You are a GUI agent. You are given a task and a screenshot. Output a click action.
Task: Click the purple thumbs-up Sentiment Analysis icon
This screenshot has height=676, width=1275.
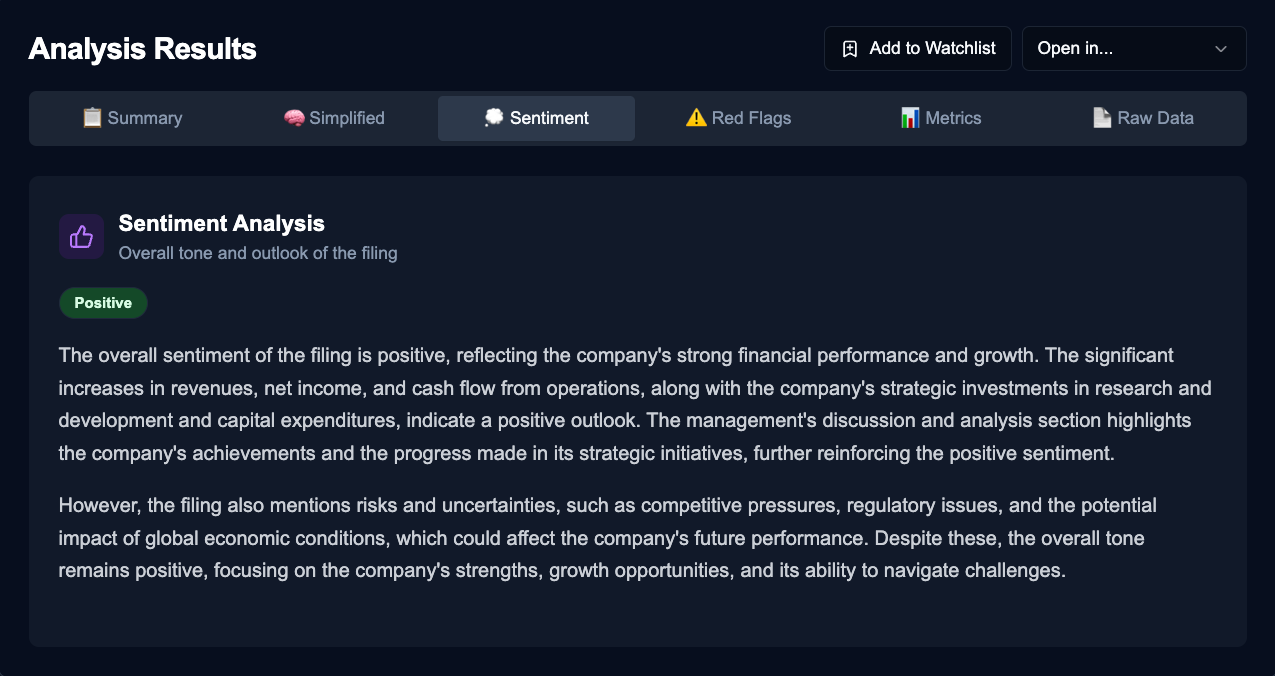tap(81, 236)
